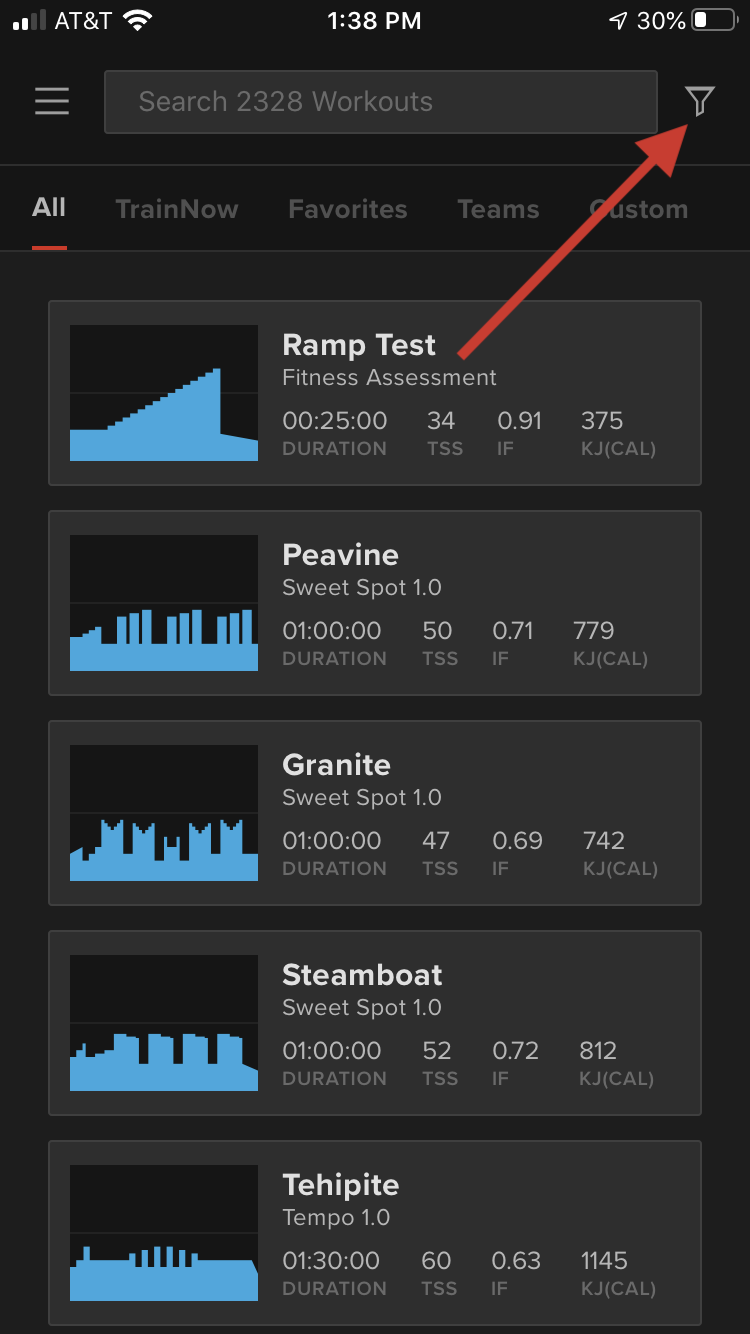Open the workout filter funnel icon
The image size is (750, 1334).
[x=700, y=101]
